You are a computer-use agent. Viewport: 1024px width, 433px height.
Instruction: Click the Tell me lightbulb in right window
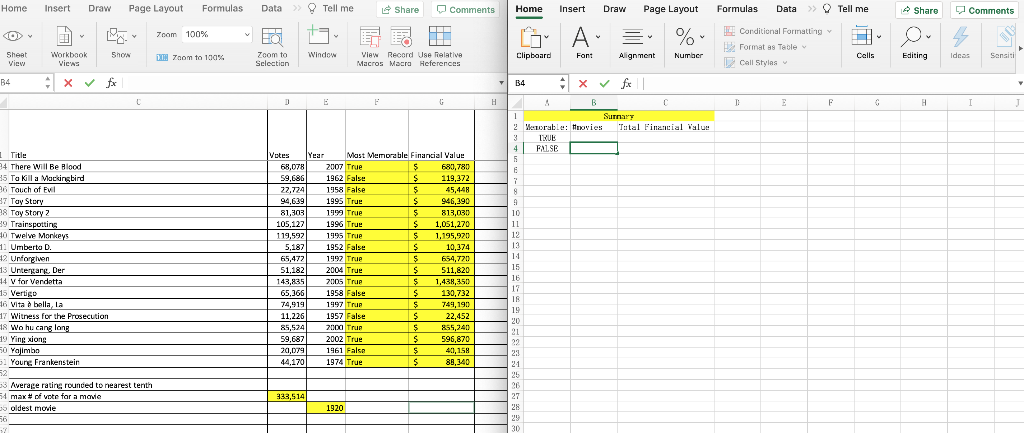[x=827, y=8]
